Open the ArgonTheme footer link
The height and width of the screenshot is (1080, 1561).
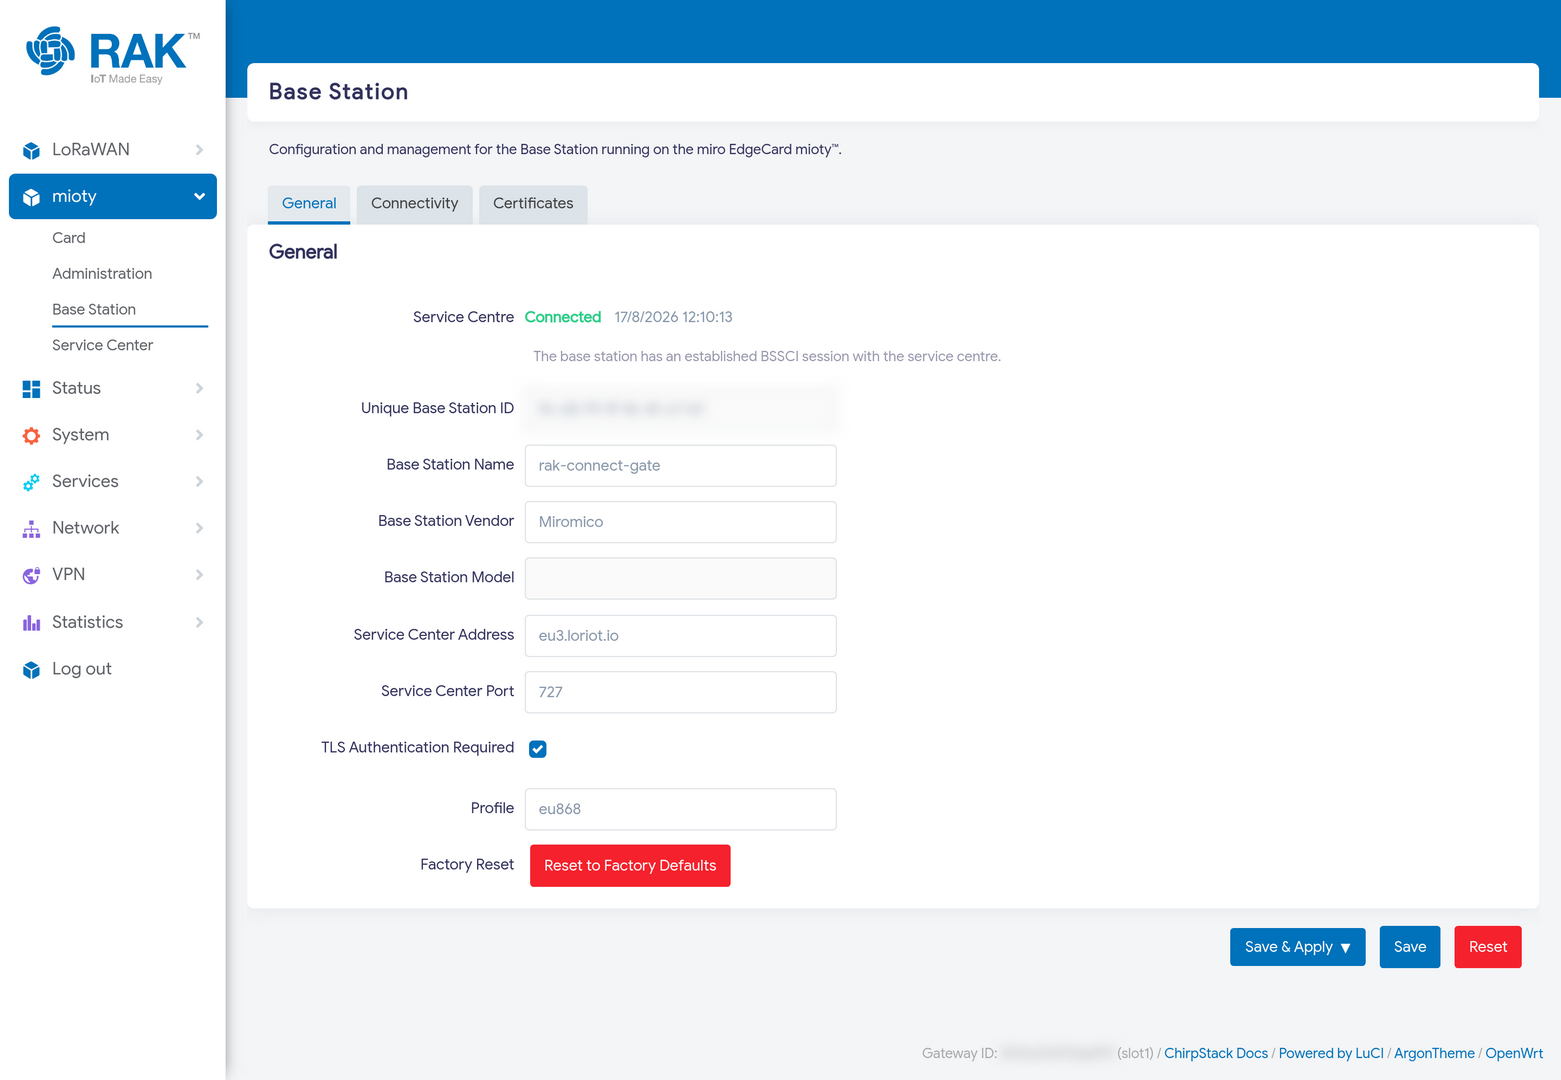point(1434,1053)
